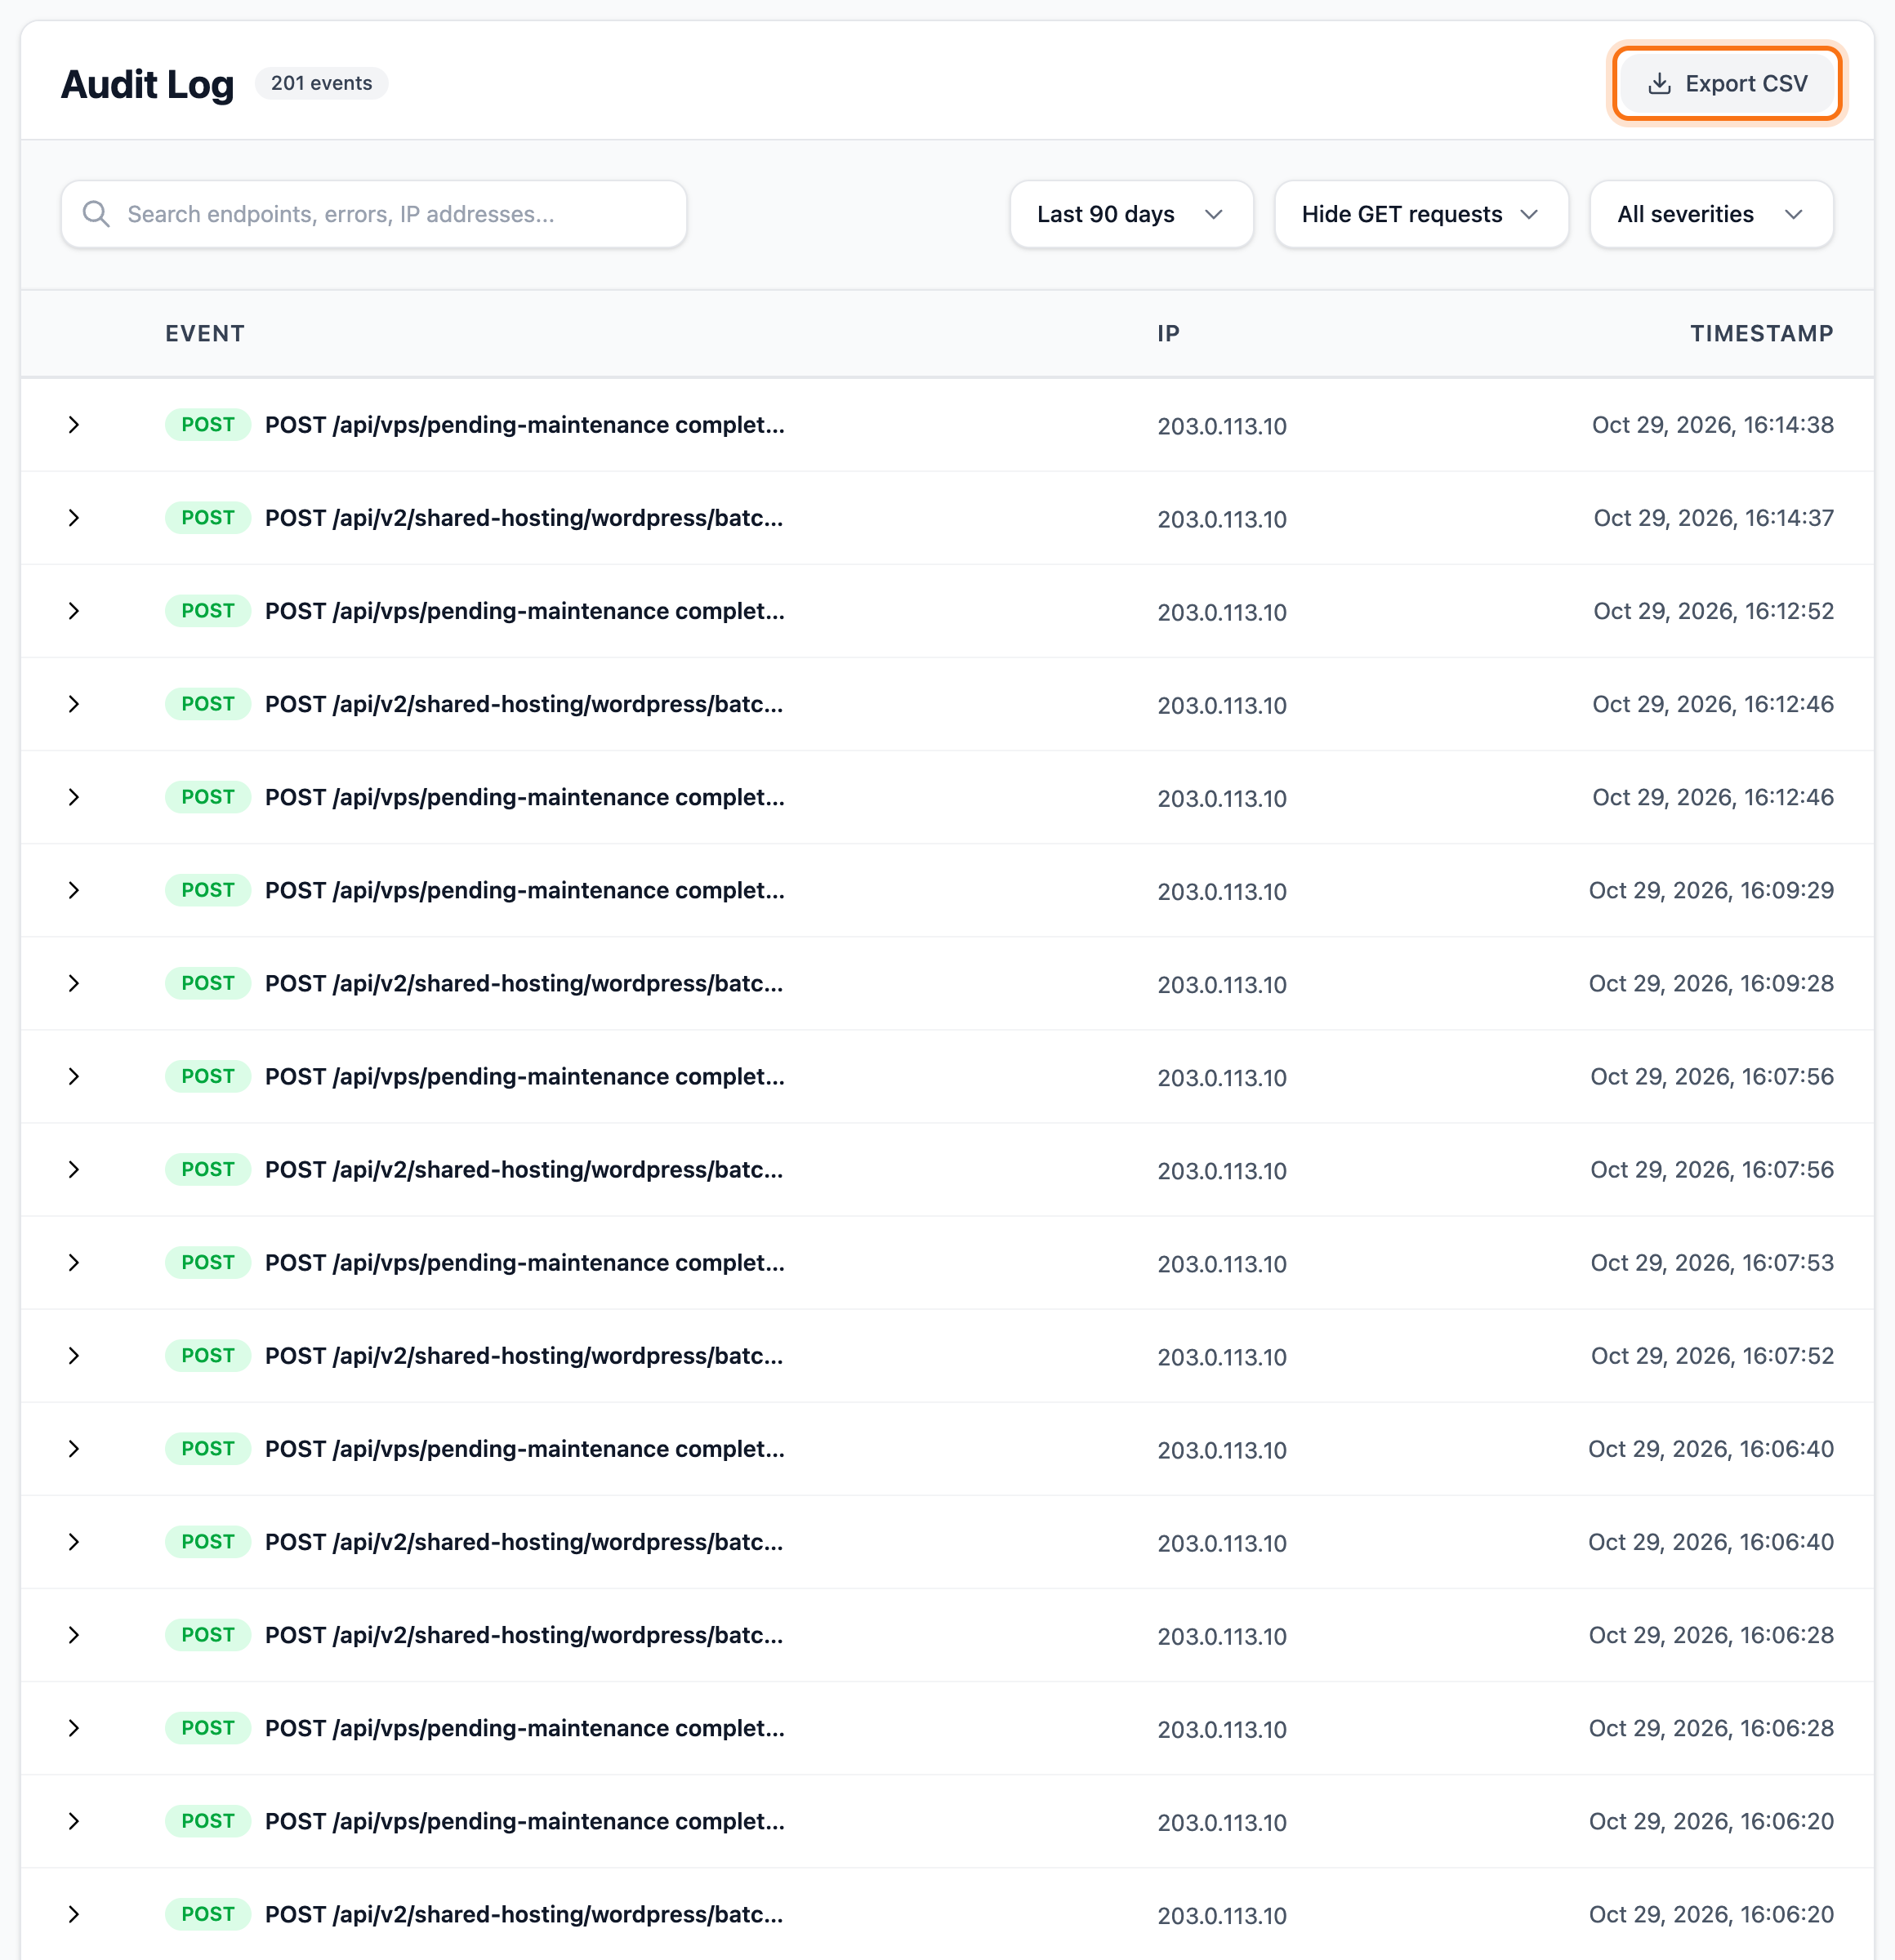Open the Hide GET requests dropdown
The image size is (1895, 1960).
tap(1421, 214)
